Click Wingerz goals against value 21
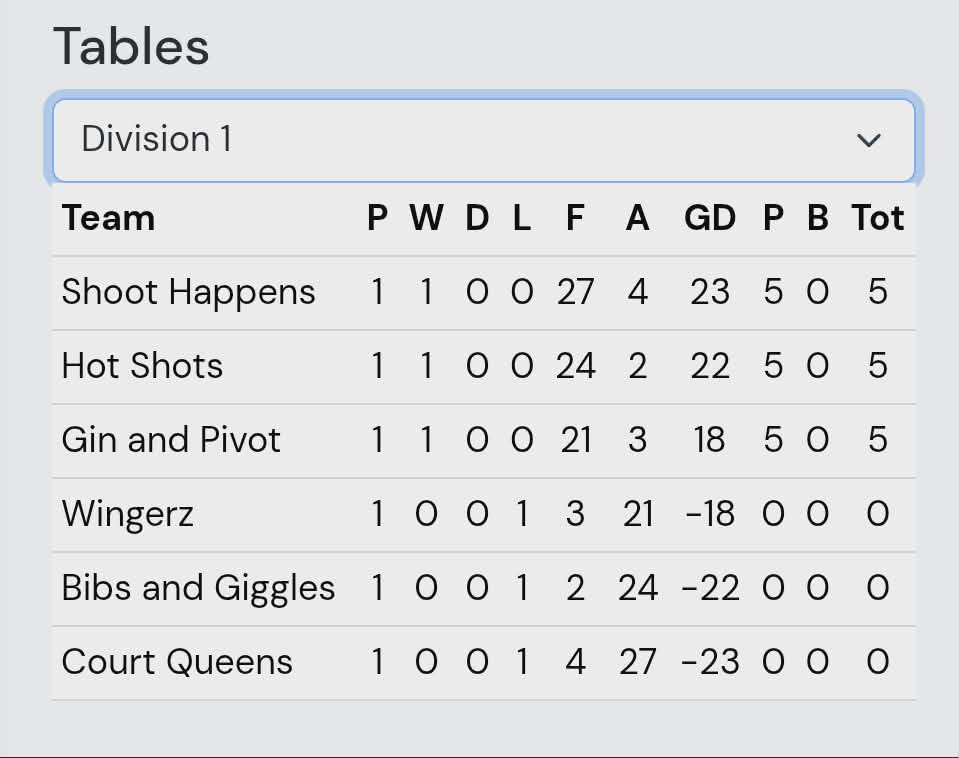This screenshot has height=758, width=959. (637, 514)
